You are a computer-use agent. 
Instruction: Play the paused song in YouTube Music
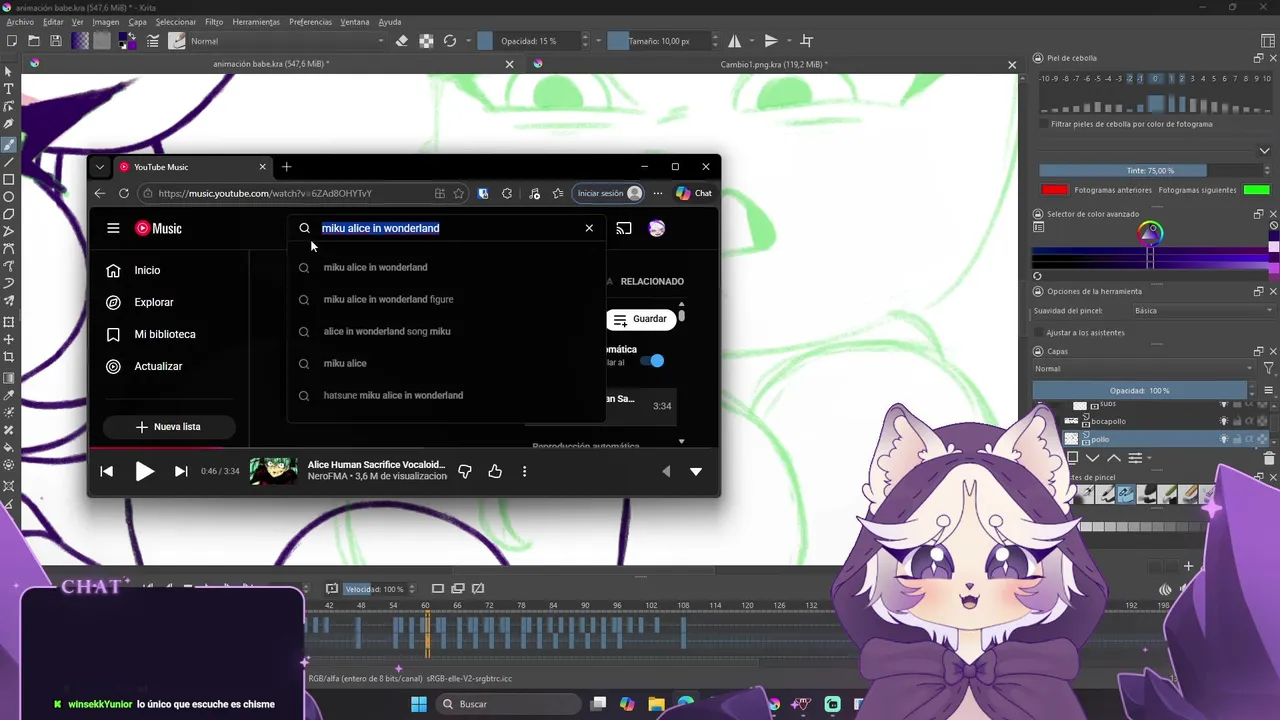point(145,471)
